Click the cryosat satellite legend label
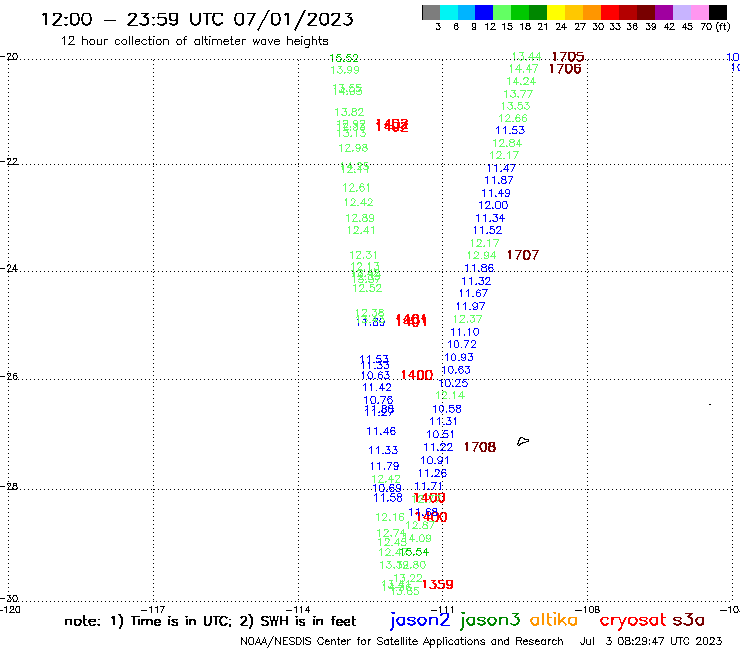The width and height of the screenshot is (740, 650). [x=632, y=621]
